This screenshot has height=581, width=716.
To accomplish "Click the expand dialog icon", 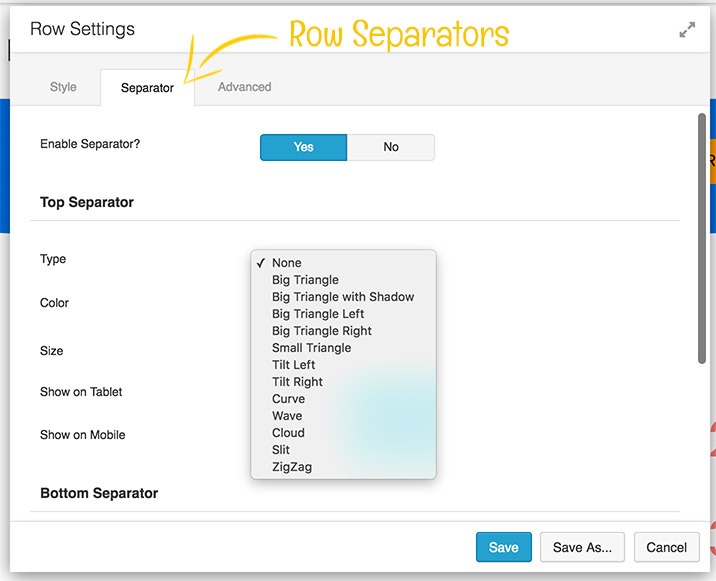I will coord(687,31).
